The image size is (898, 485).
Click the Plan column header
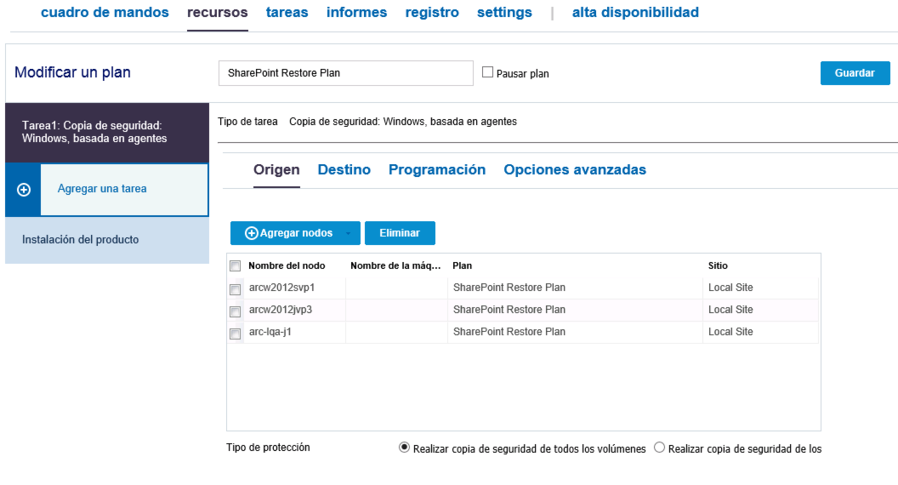[x=462, y=266]
